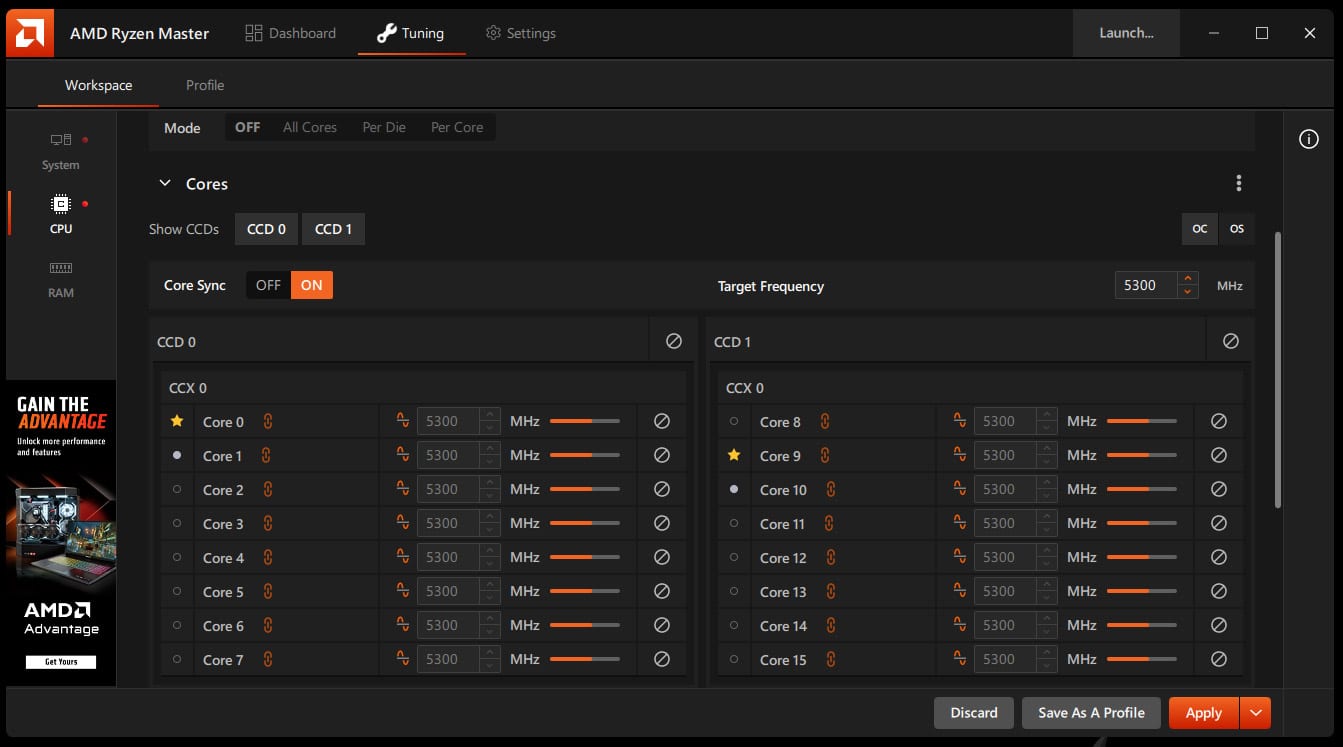Click the disable icon in CCD 1 header
1343x747 pixels.
1230,341
